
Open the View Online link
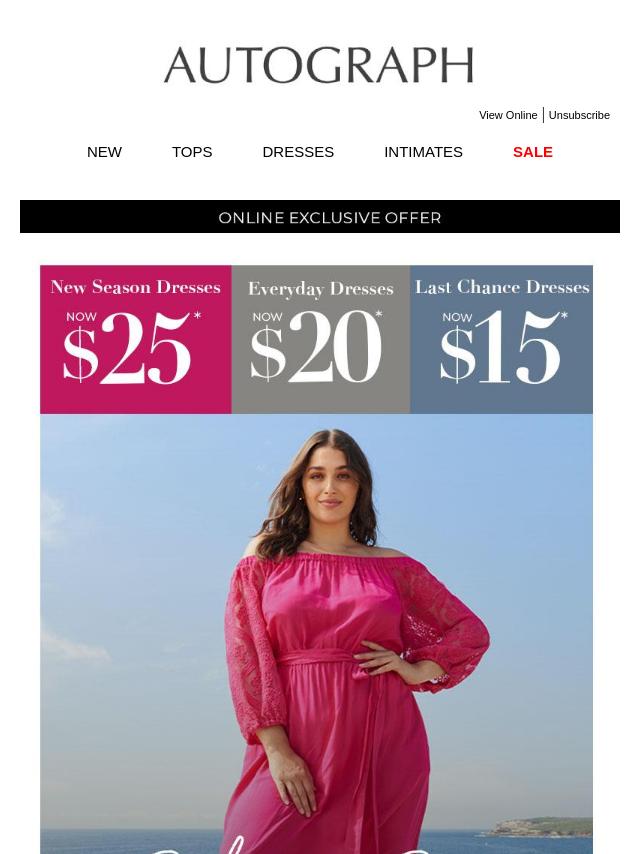[508, 115]
